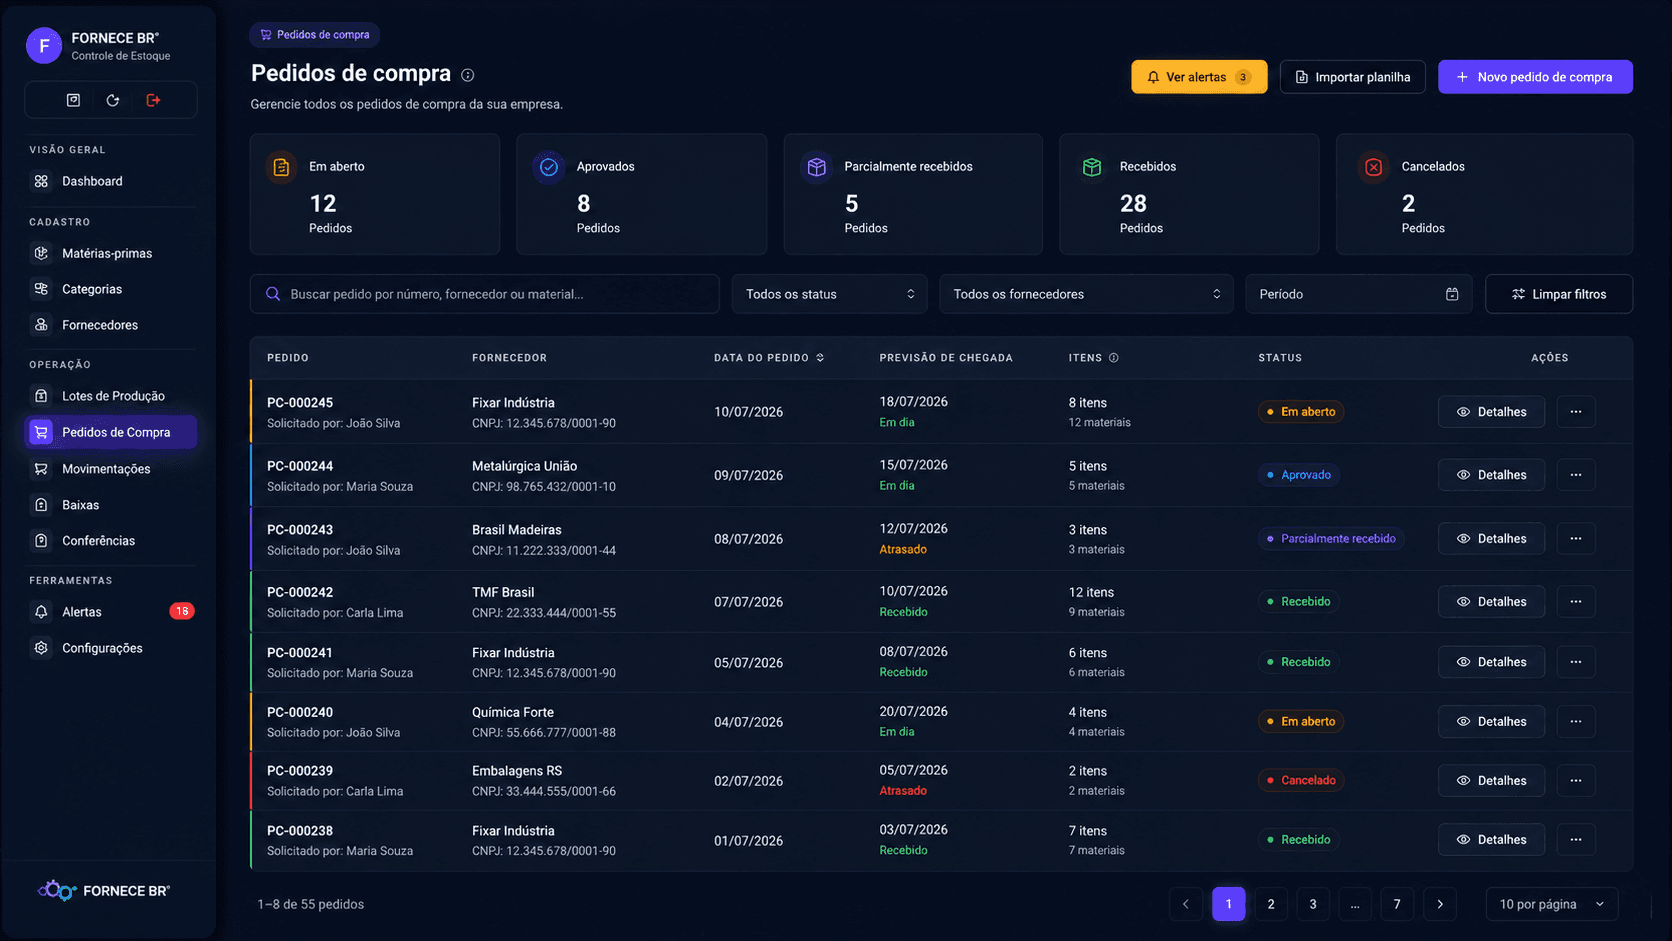1672x941 pixels.
Task: Open Configurações in the sidebar
Action: (111, 648)
